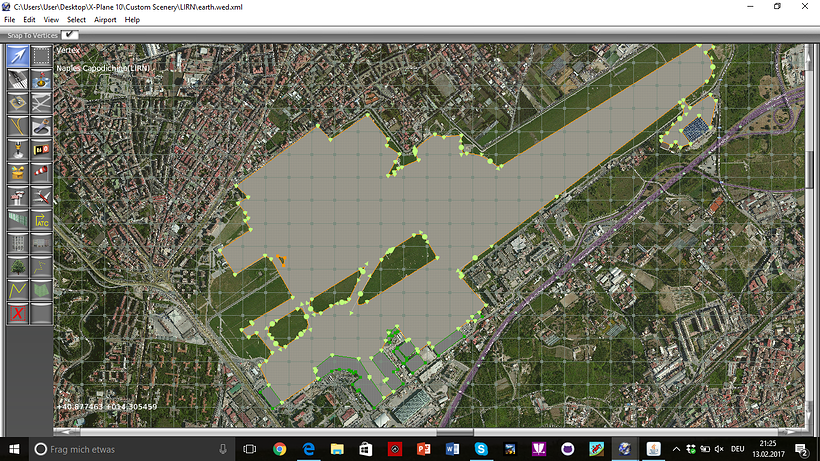Open the Action Center notifications icon

pyautogui.click(x=802, y=449)
